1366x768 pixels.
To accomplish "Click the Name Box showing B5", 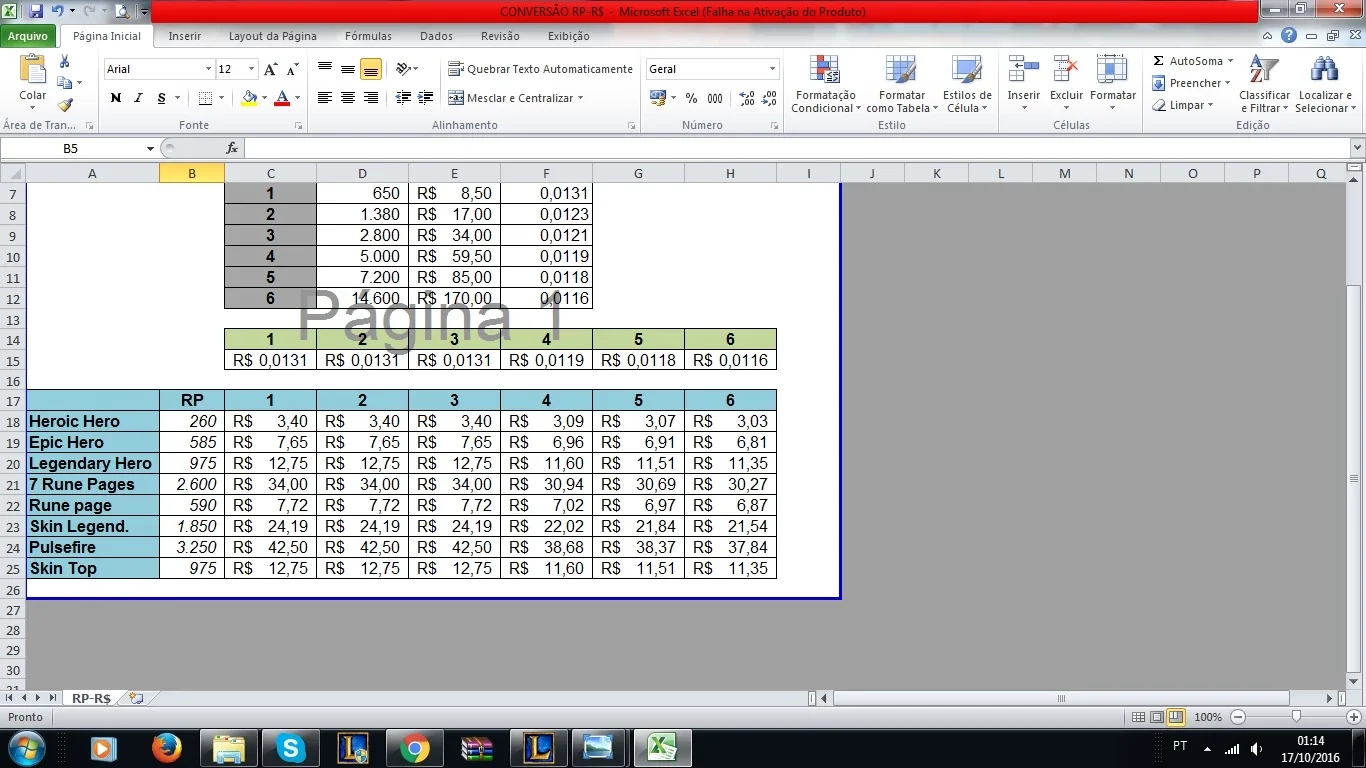I will coord(72,148).
